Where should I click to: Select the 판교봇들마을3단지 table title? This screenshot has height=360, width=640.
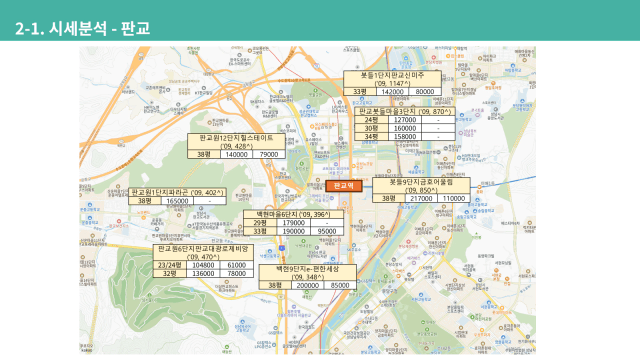coord(404,111)
